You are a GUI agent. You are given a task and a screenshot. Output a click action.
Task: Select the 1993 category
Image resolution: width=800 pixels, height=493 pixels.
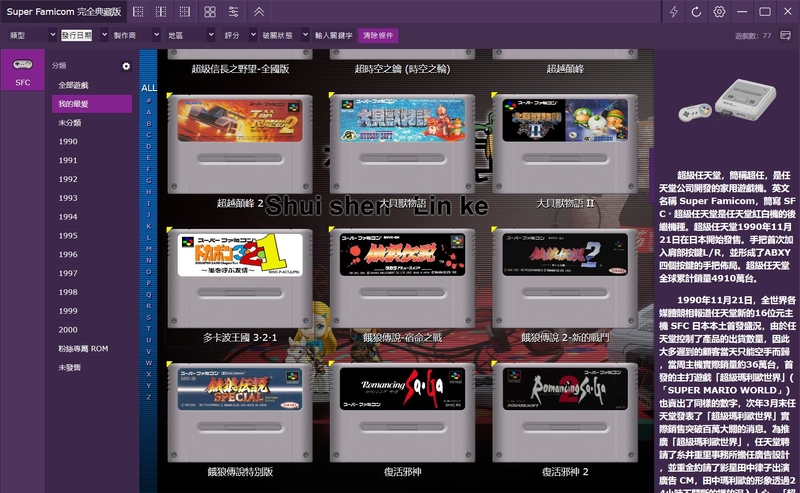92,198
